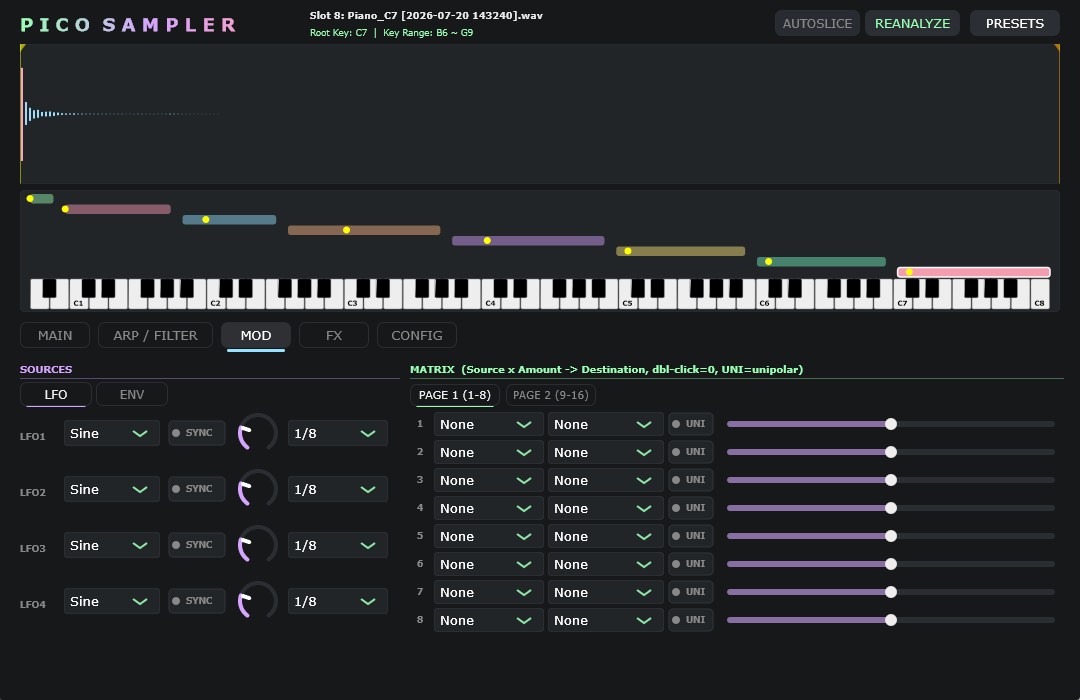Open the LFO1 waveform Sine dropdown

[x=112, y=433]
